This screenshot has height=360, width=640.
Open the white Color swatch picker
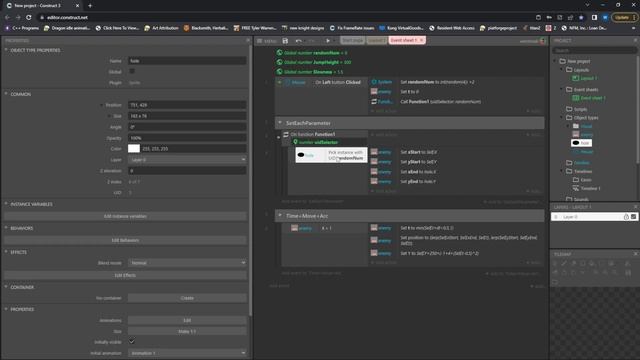134,149
